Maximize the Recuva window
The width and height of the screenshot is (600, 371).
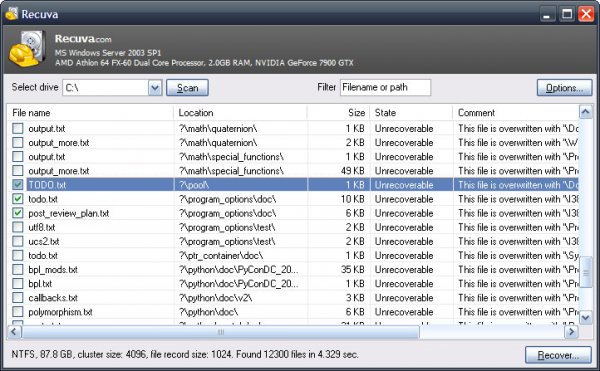[x=567, y=15]
